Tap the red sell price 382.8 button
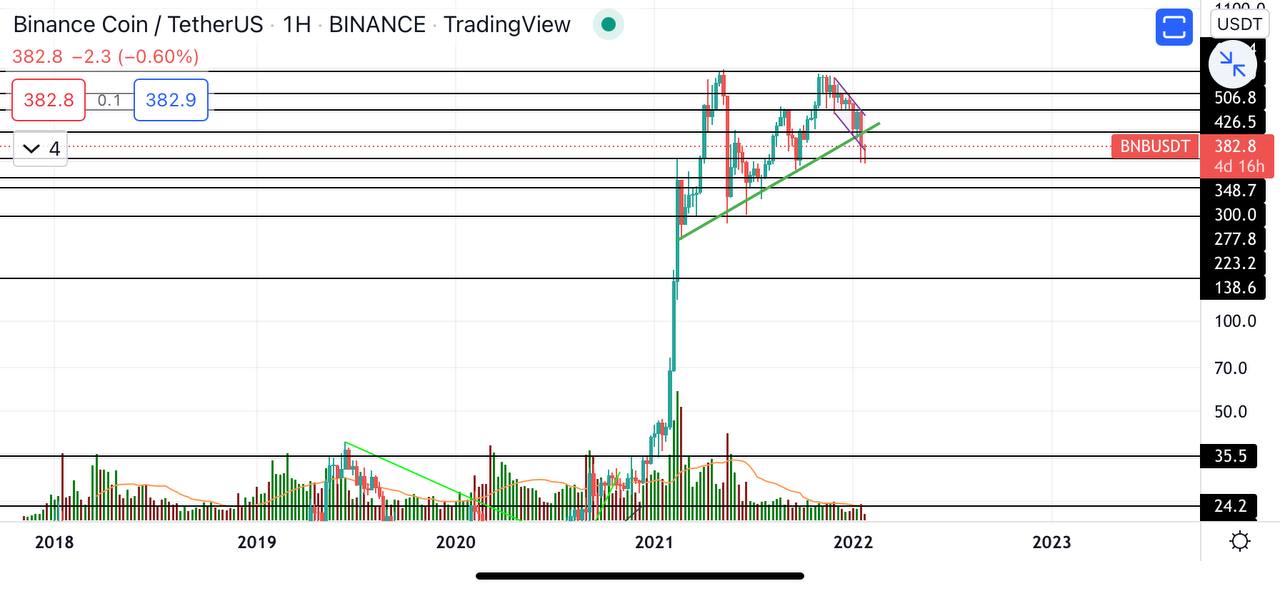The height and width of the screenshot is (591, 1280). (x=48, y=100)
